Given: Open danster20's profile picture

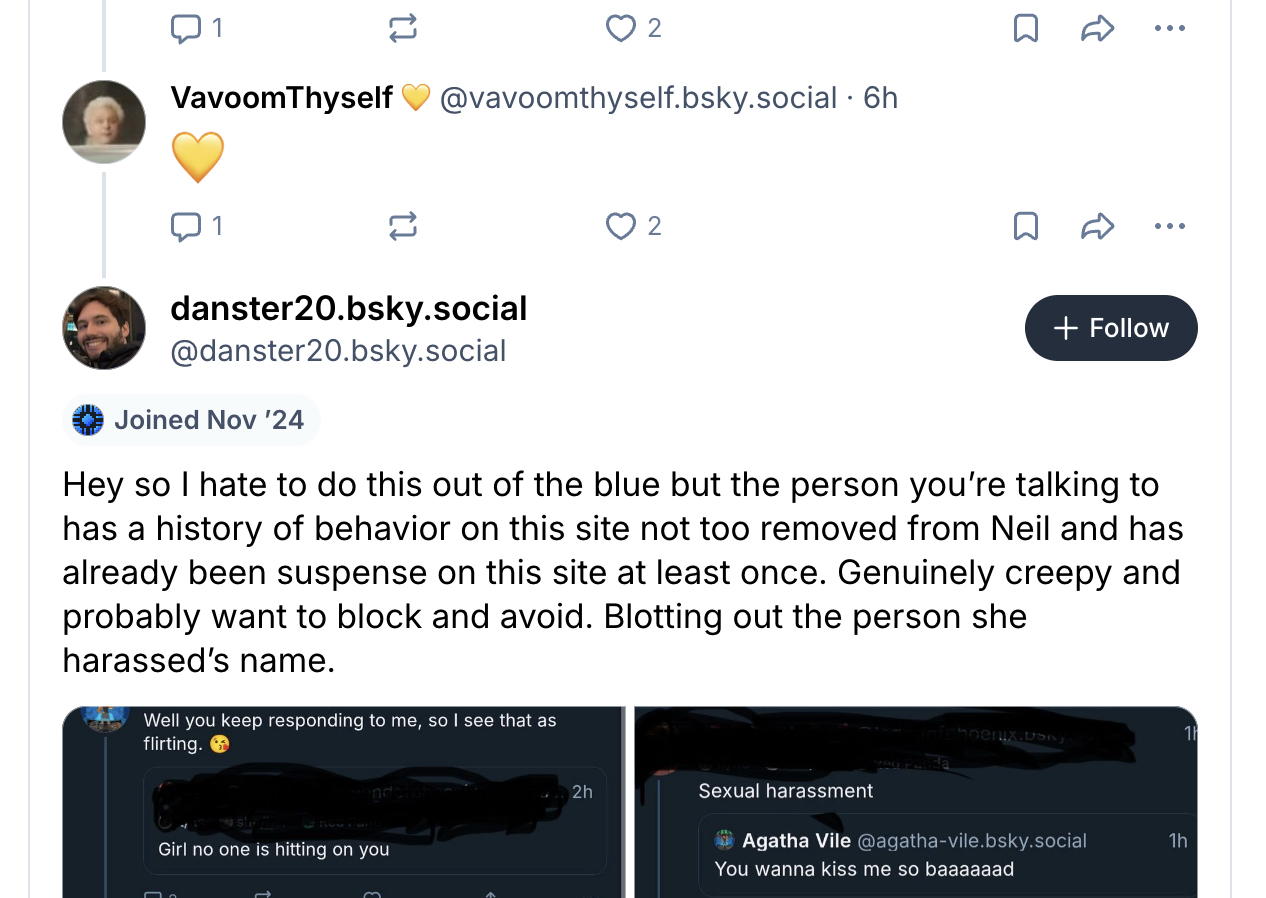Looking at the screenshot, I should [x=104, y=328].
